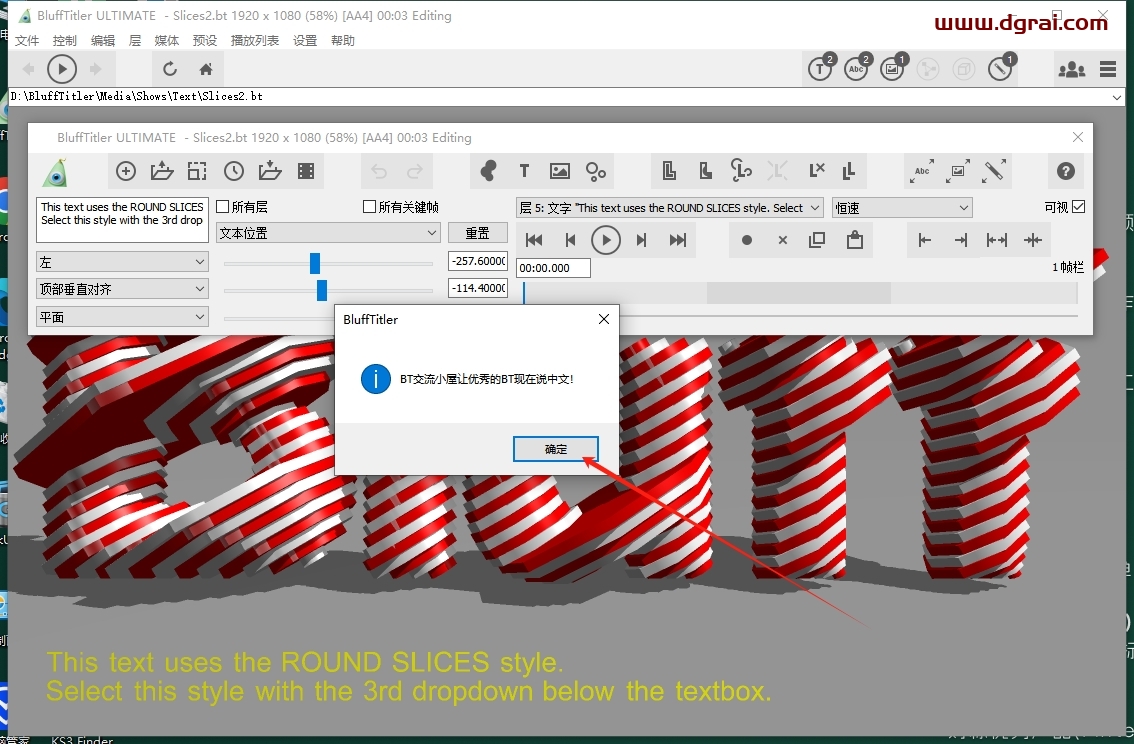Click the change effect wand arrows icon
This screenshot has height=744, width=1134.
click(994, 171)
